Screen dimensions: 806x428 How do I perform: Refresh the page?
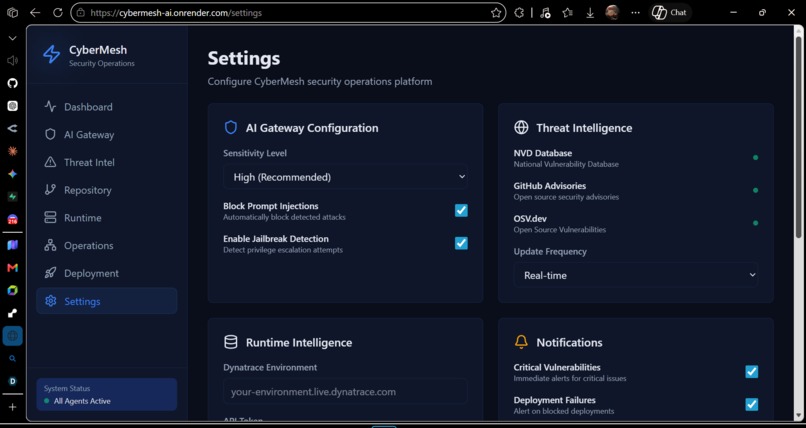[x=58, y=13]
